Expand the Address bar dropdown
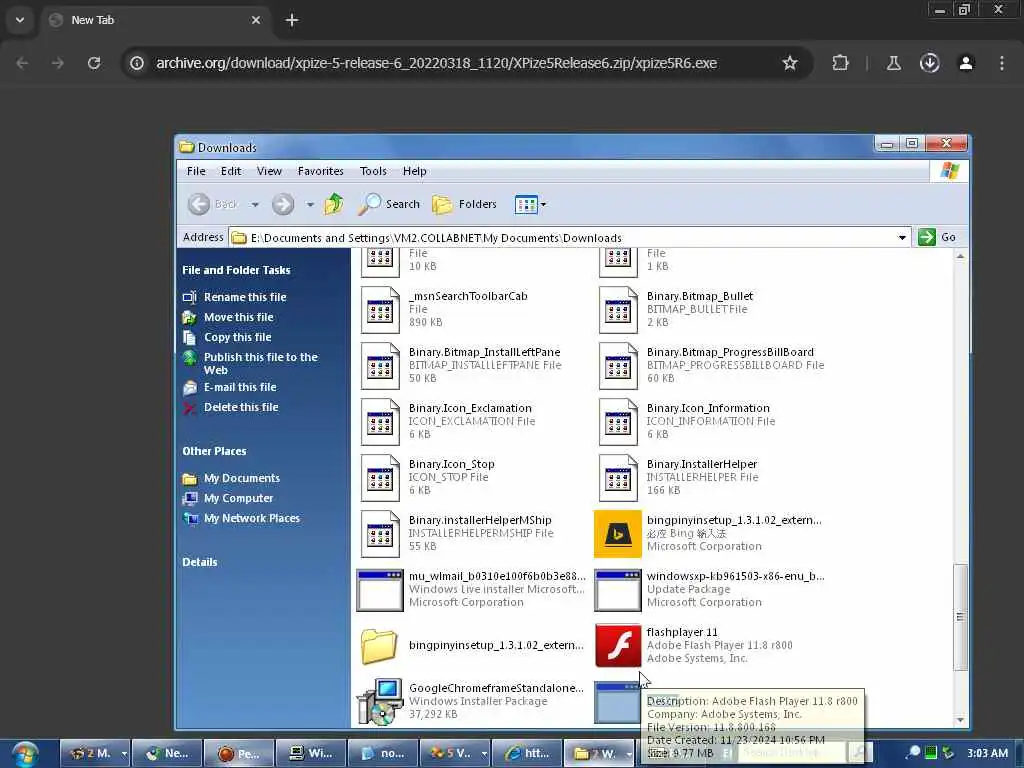Viewport: 1024px width, 768px height. pyautogui.click(x=902, y=237)
